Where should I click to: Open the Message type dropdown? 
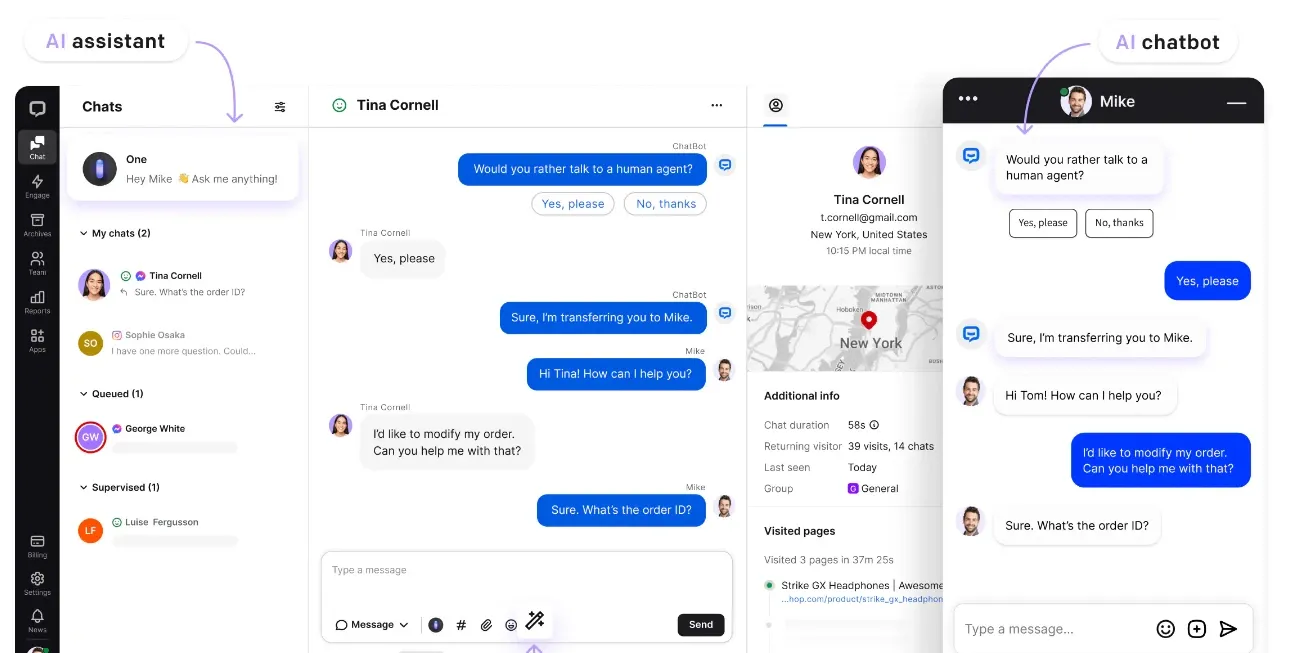click(372, 625)
